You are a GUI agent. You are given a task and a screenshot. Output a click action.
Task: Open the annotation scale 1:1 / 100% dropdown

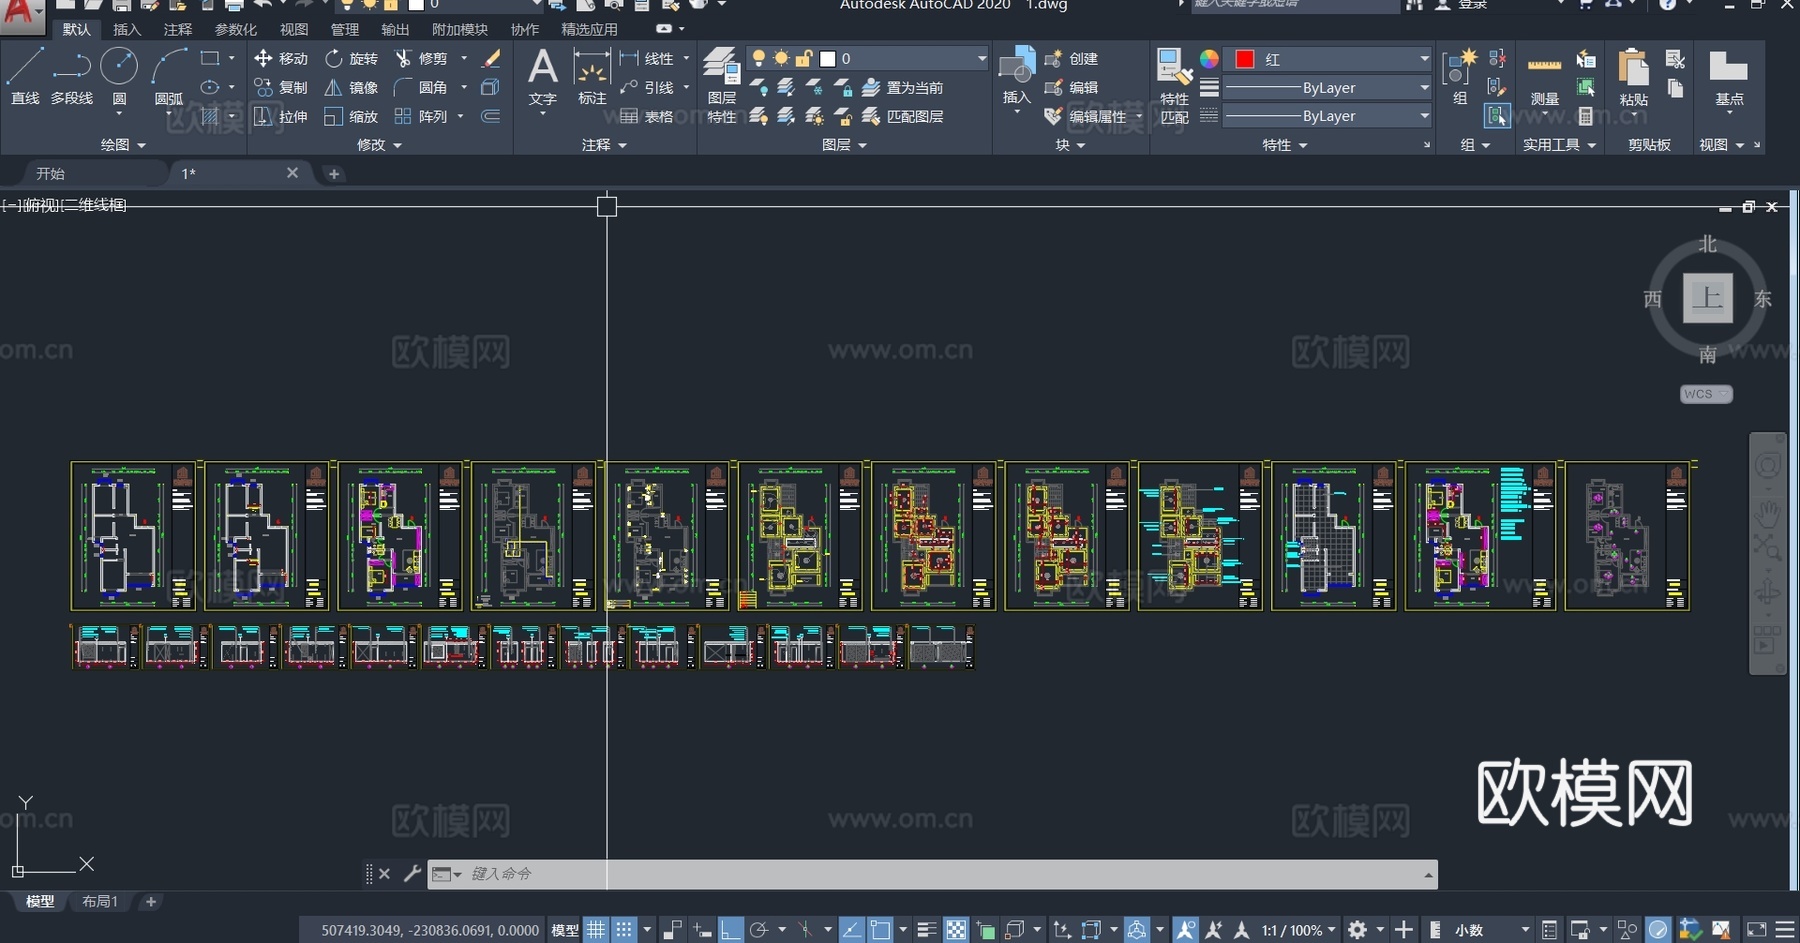coord(1298,930)
